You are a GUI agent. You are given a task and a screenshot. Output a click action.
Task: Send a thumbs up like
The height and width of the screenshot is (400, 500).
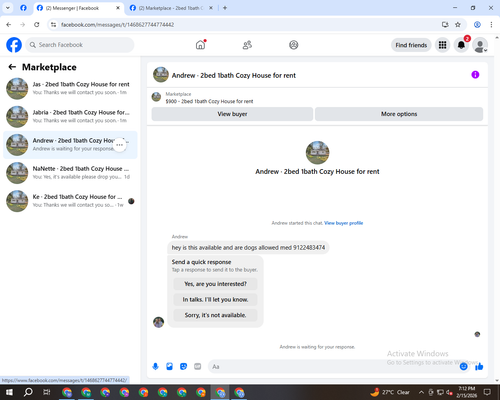pos(479,367)
